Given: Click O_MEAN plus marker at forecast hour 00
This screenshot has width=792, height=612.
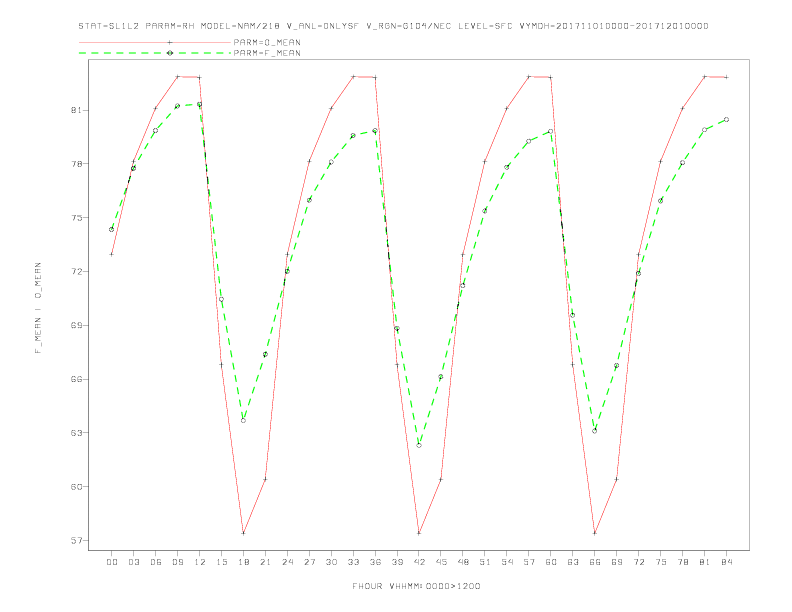Looking at the screenshot, I should (x=112, y=254).
